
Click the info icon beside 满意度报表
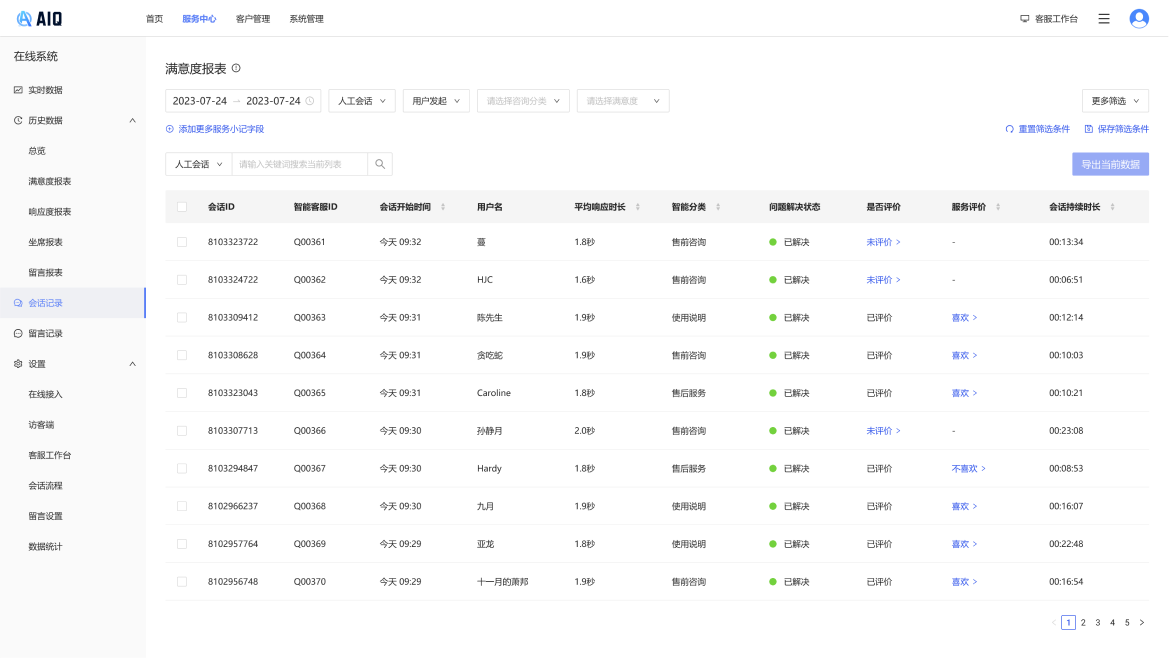(x=236, y=68)
